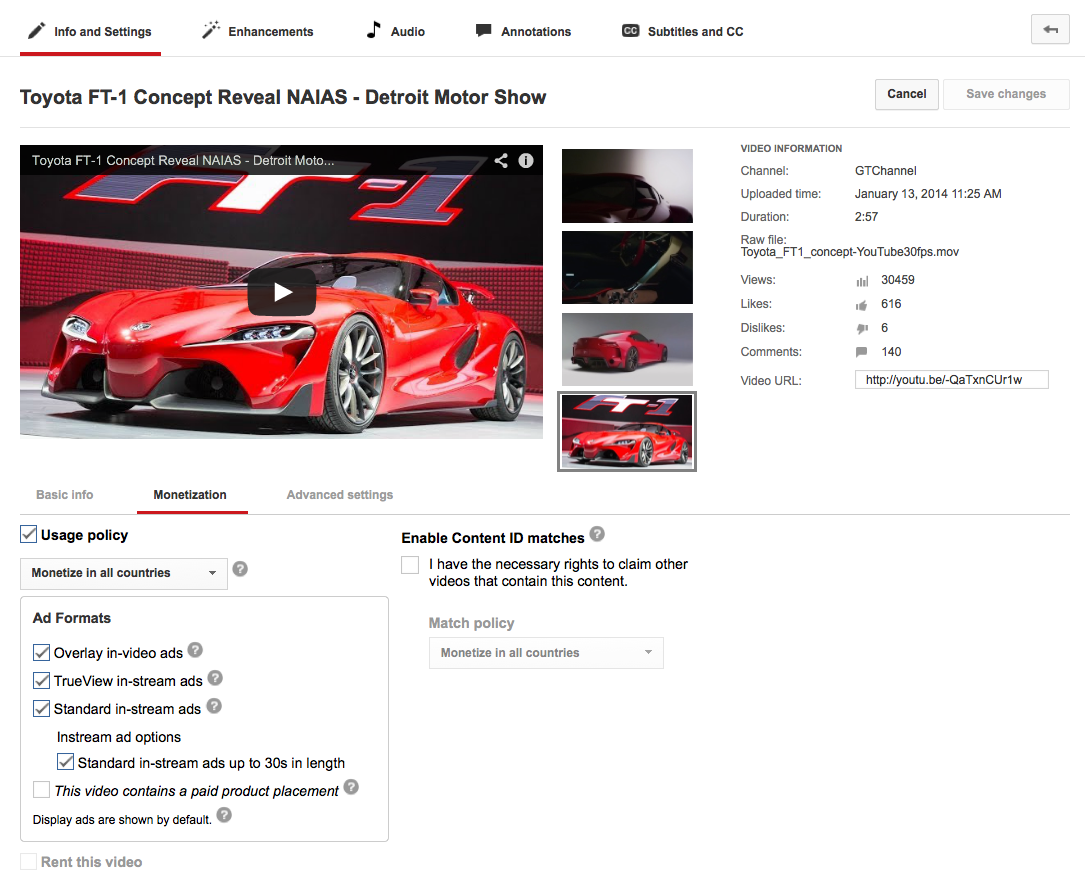Open the Audio tab
Viewport: 1085px width, 876px height.
pos(396,32)
